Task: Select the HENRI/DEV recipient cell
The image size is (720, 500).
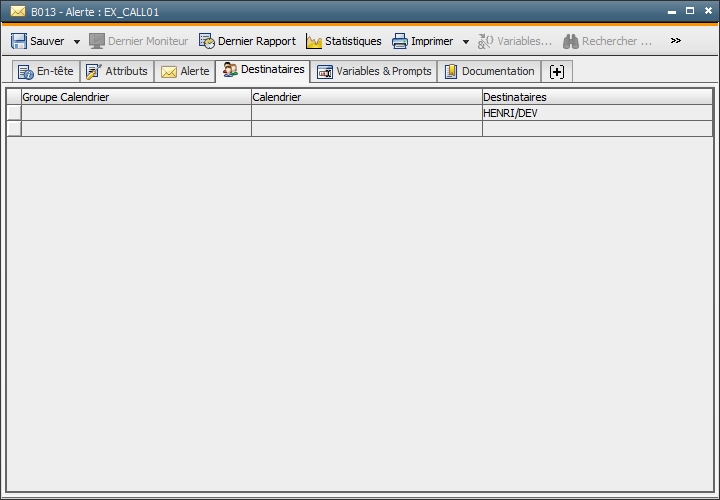Action: click(597, 113)
